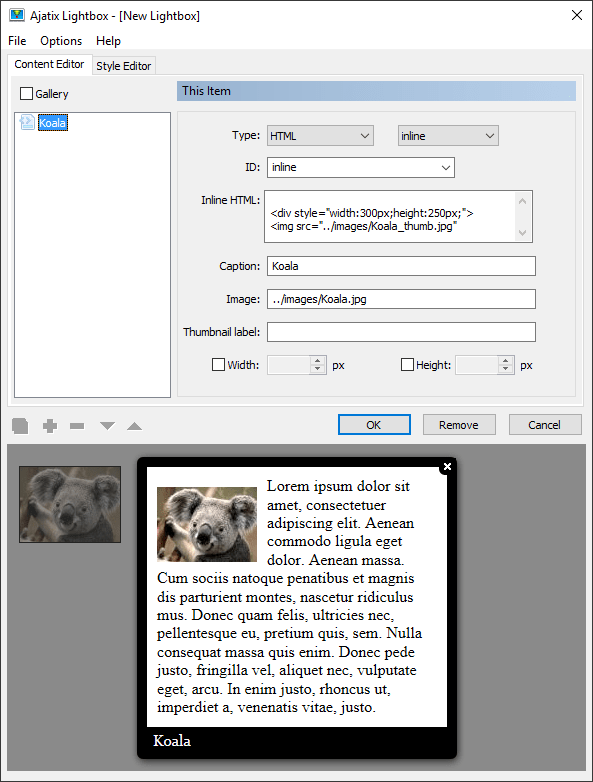Open the File menu
593x782 pixels.
pos(17,41)
